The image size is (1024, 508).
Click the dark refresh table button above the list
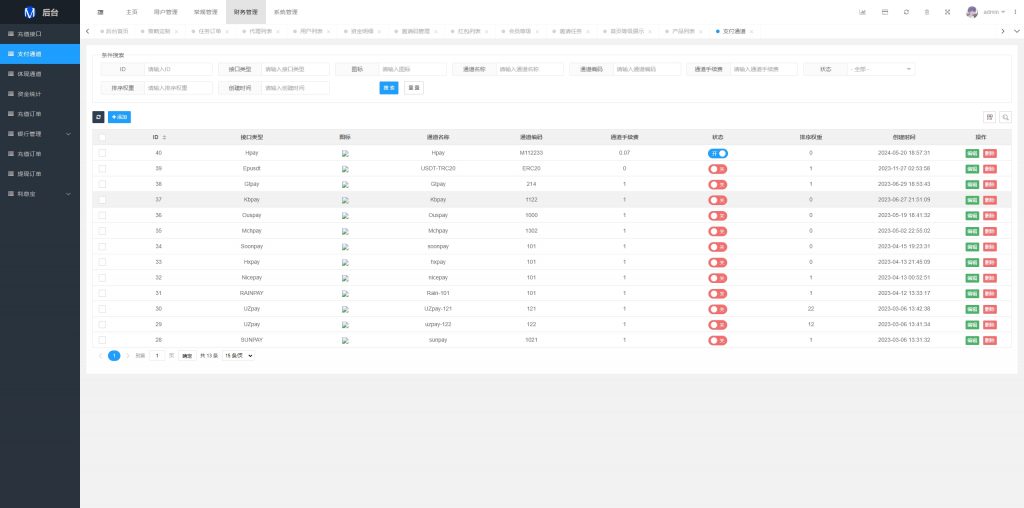(x=99, y=117)
